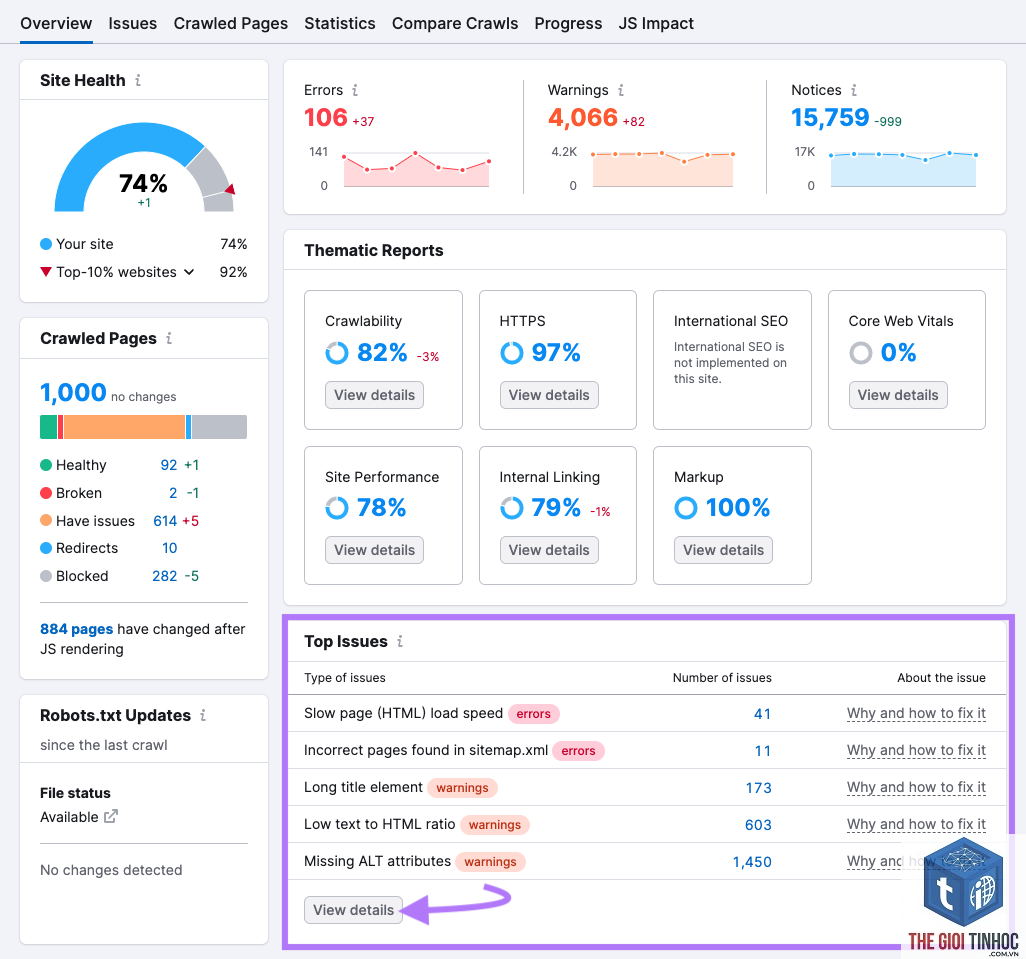
Task: View details for Site Performance
Action: click(374, 550)
